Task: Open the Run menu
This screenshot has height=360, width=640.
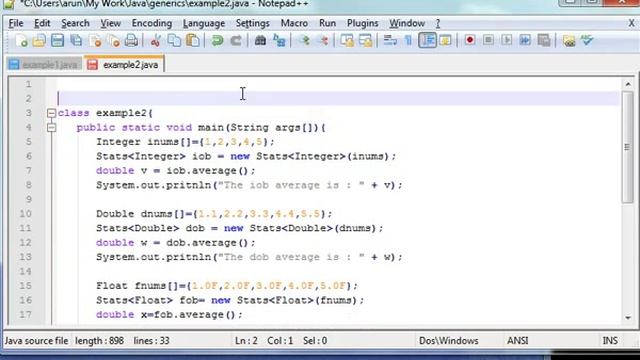Action: click(x=327, y=23)
